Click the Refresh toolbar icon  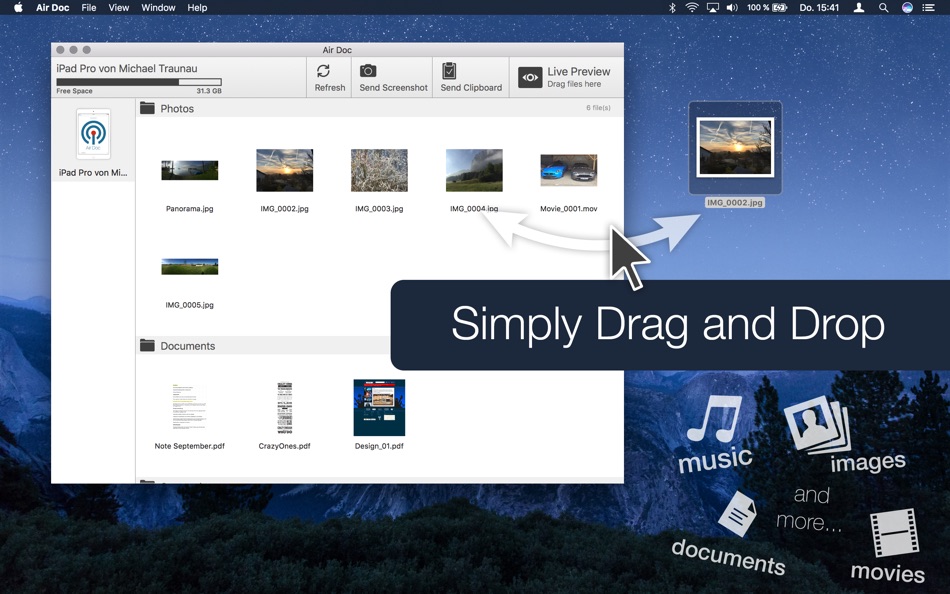pyautogui.click(x=324, y=71)
